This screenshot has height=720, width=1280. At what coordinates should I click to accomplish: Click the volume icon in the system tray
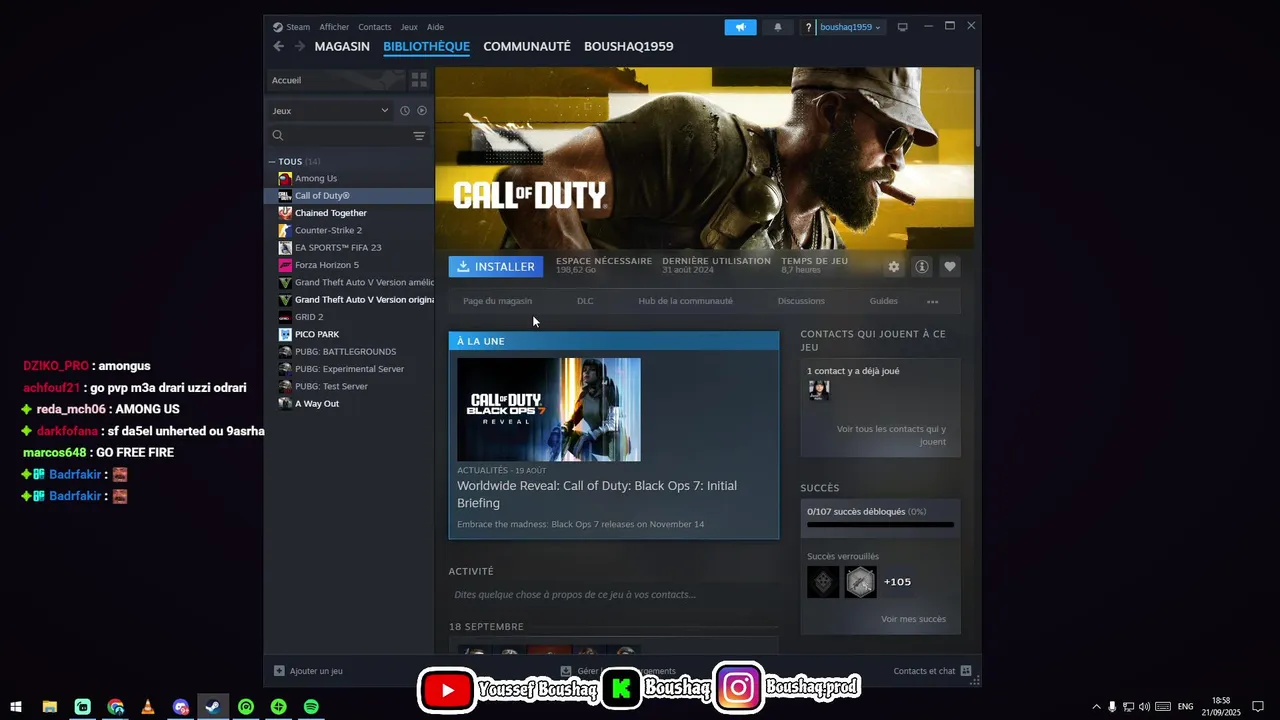pos(1144,707)
